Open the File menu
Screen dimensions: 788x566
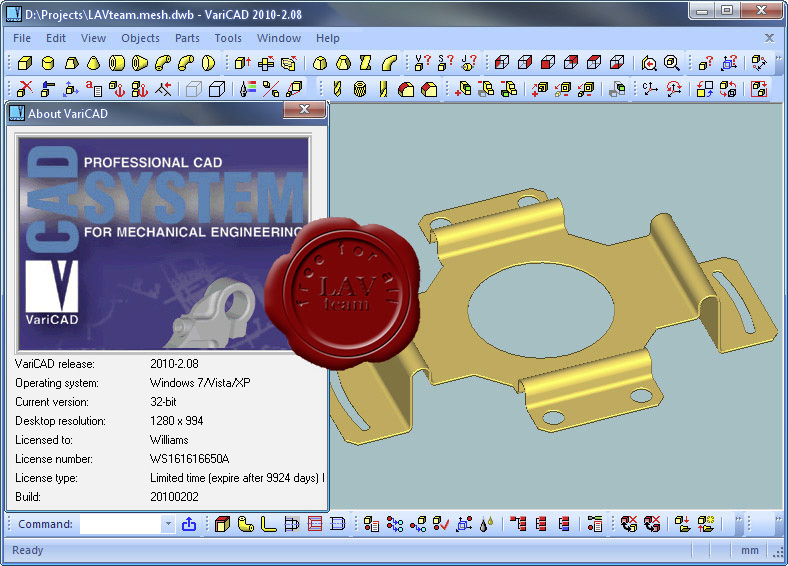pyautogui.click(x=22, y=38)
